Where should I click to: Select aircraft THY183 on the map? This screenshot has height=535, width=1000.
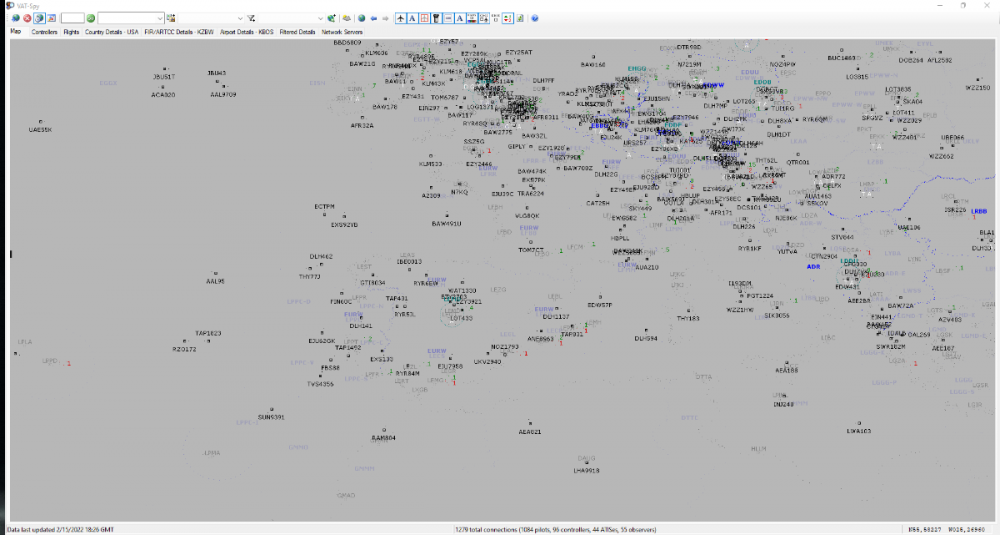pyautogui.click(x=688, y=318)
